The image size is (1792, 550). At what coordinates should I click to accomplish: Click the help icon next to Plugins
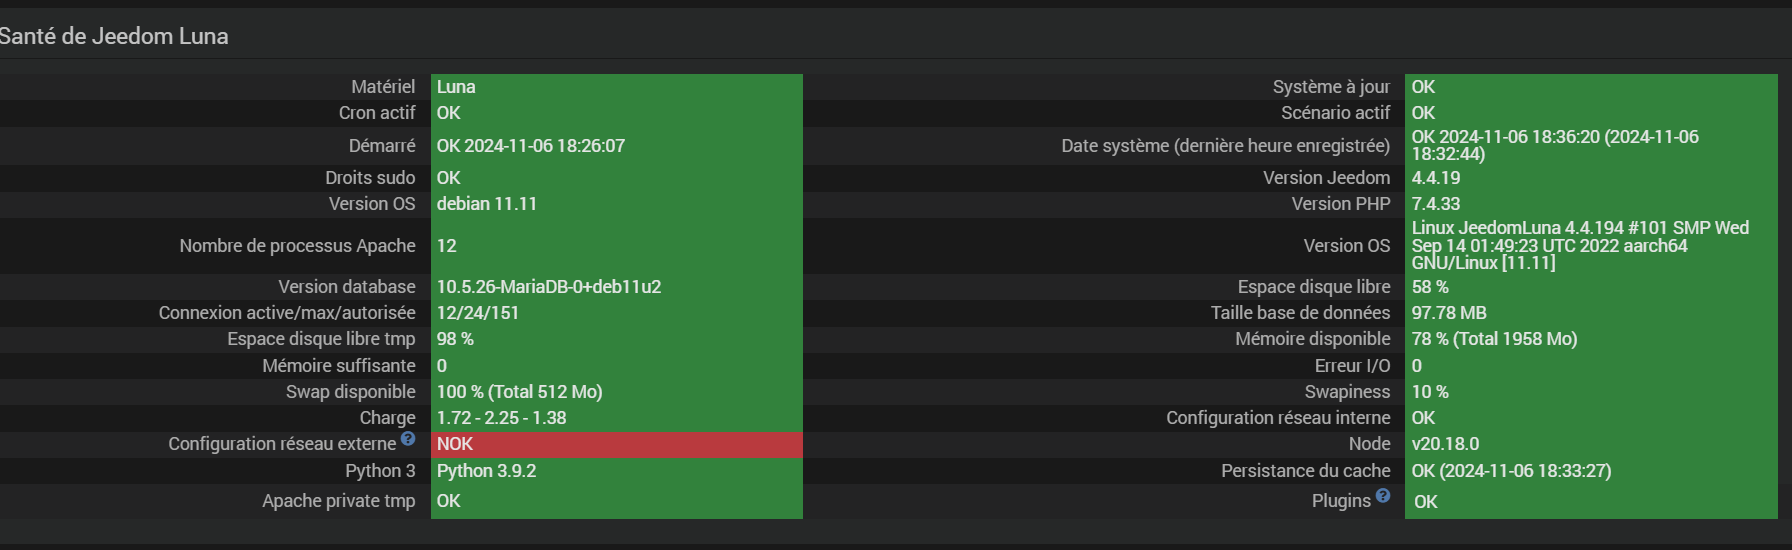click(x=1383, y=495)
